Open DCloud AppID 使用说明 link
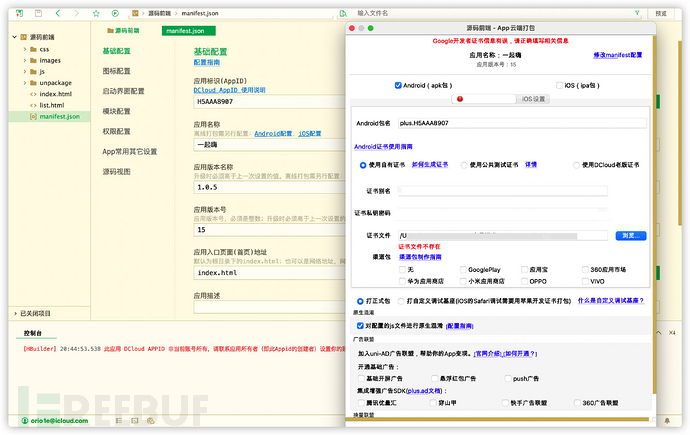690x435 pixels. click(x=229, y=90)
